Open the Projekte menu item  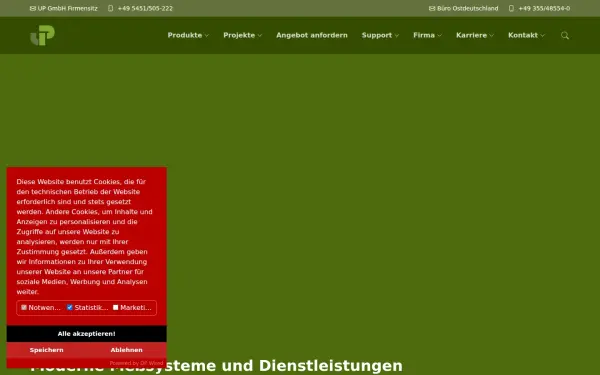(239, 35)
